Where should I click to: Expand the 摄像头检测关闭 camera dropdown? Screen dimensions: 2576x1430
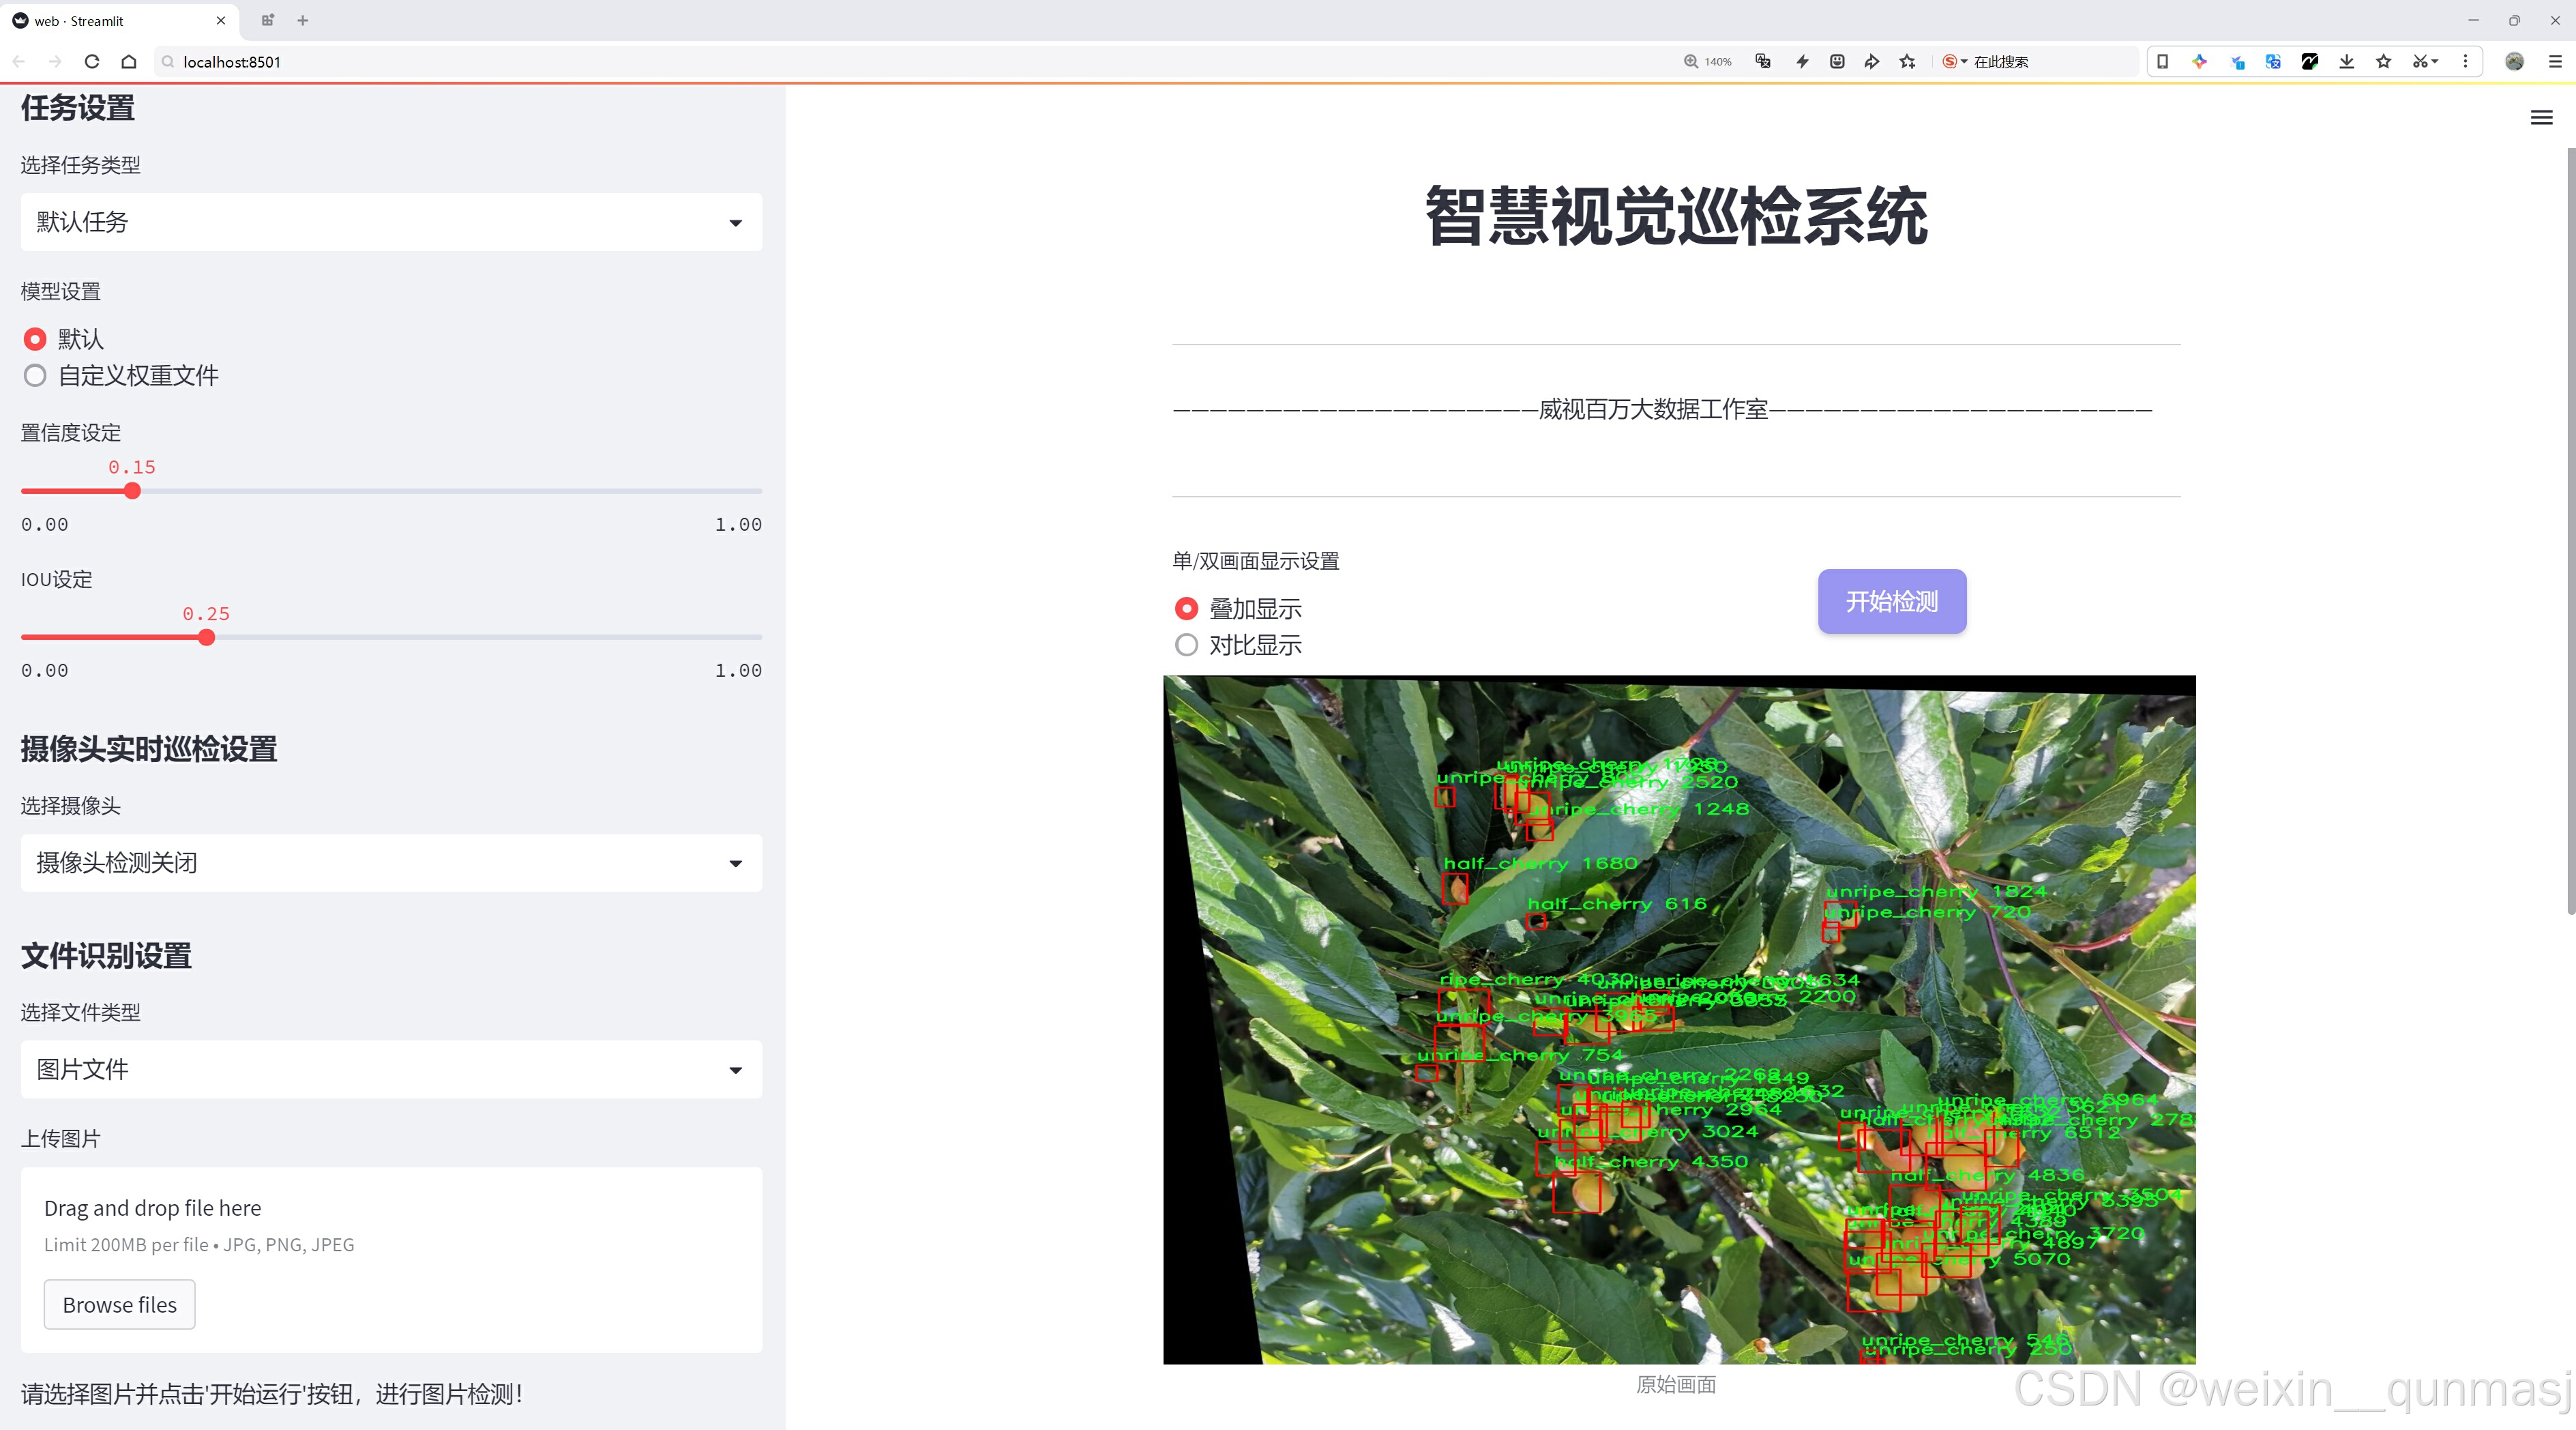[391, 863]
